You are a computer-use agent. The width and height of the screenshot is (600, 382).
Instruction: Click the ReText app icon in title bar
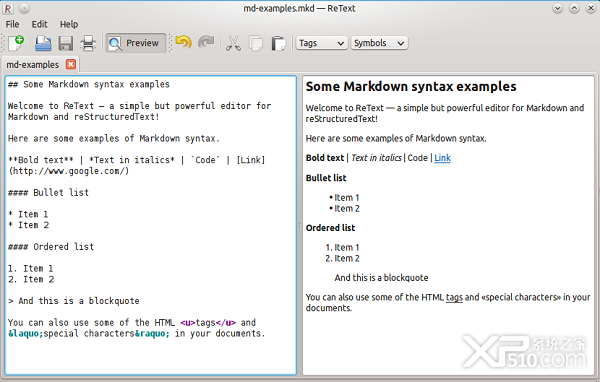click(8, 8)
